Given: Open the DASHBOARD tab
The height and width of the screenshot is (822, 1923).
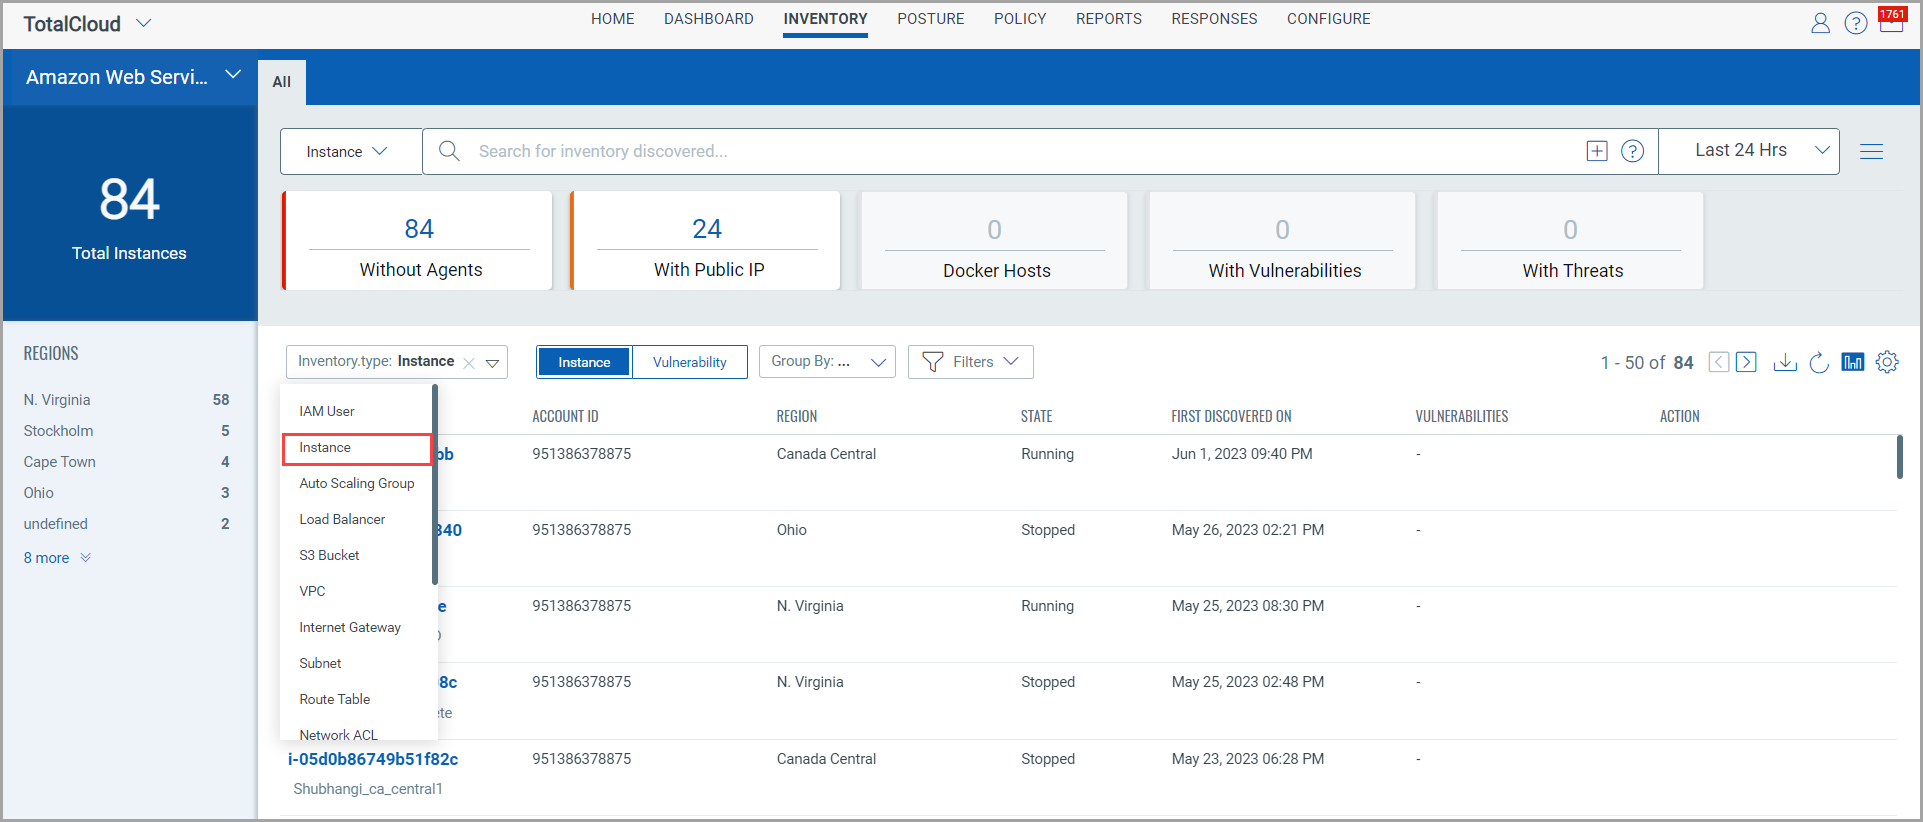Looking at the screenshot, I should point(709,19).
